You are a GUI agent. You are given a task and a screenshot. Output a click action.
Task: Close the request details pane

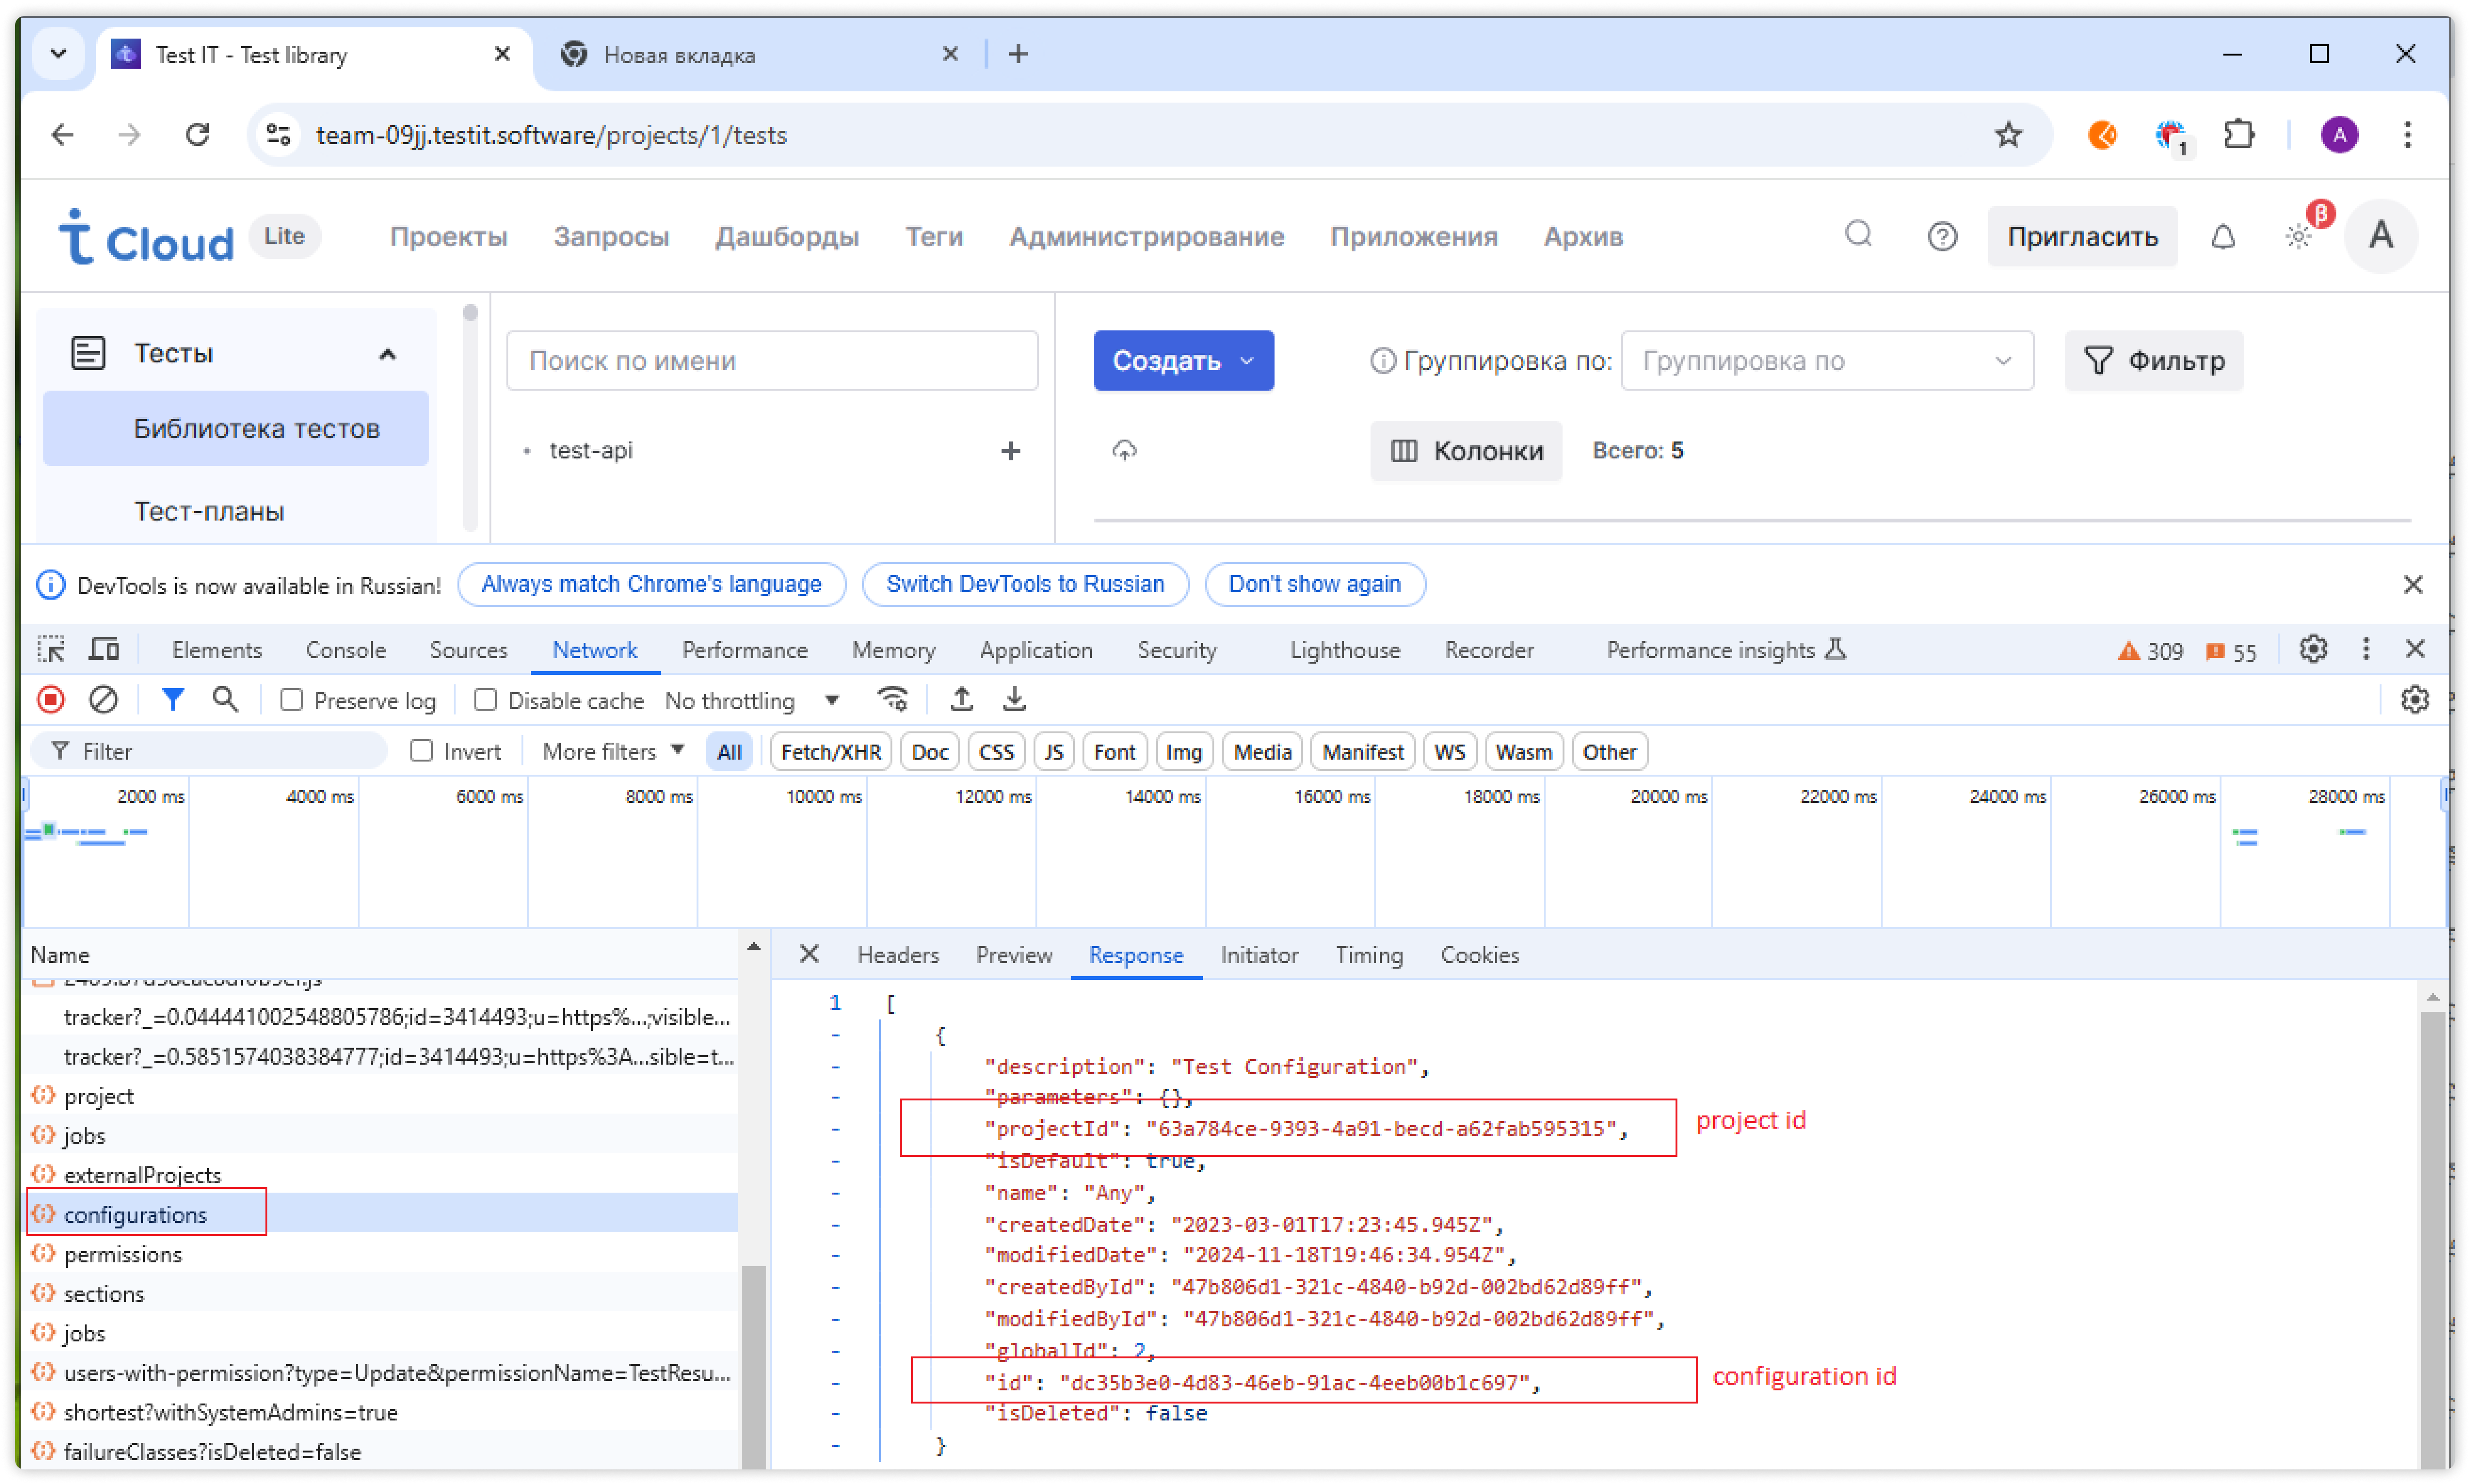tap(809, 955)
